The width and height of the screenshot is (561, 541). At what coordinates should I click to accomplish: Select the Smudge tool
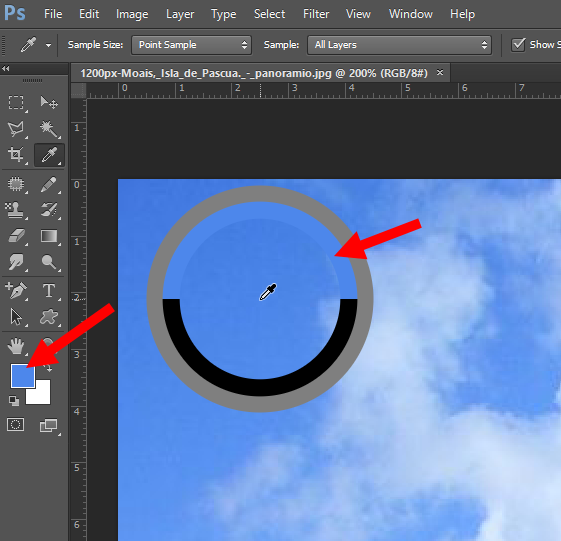click(16, 262)
